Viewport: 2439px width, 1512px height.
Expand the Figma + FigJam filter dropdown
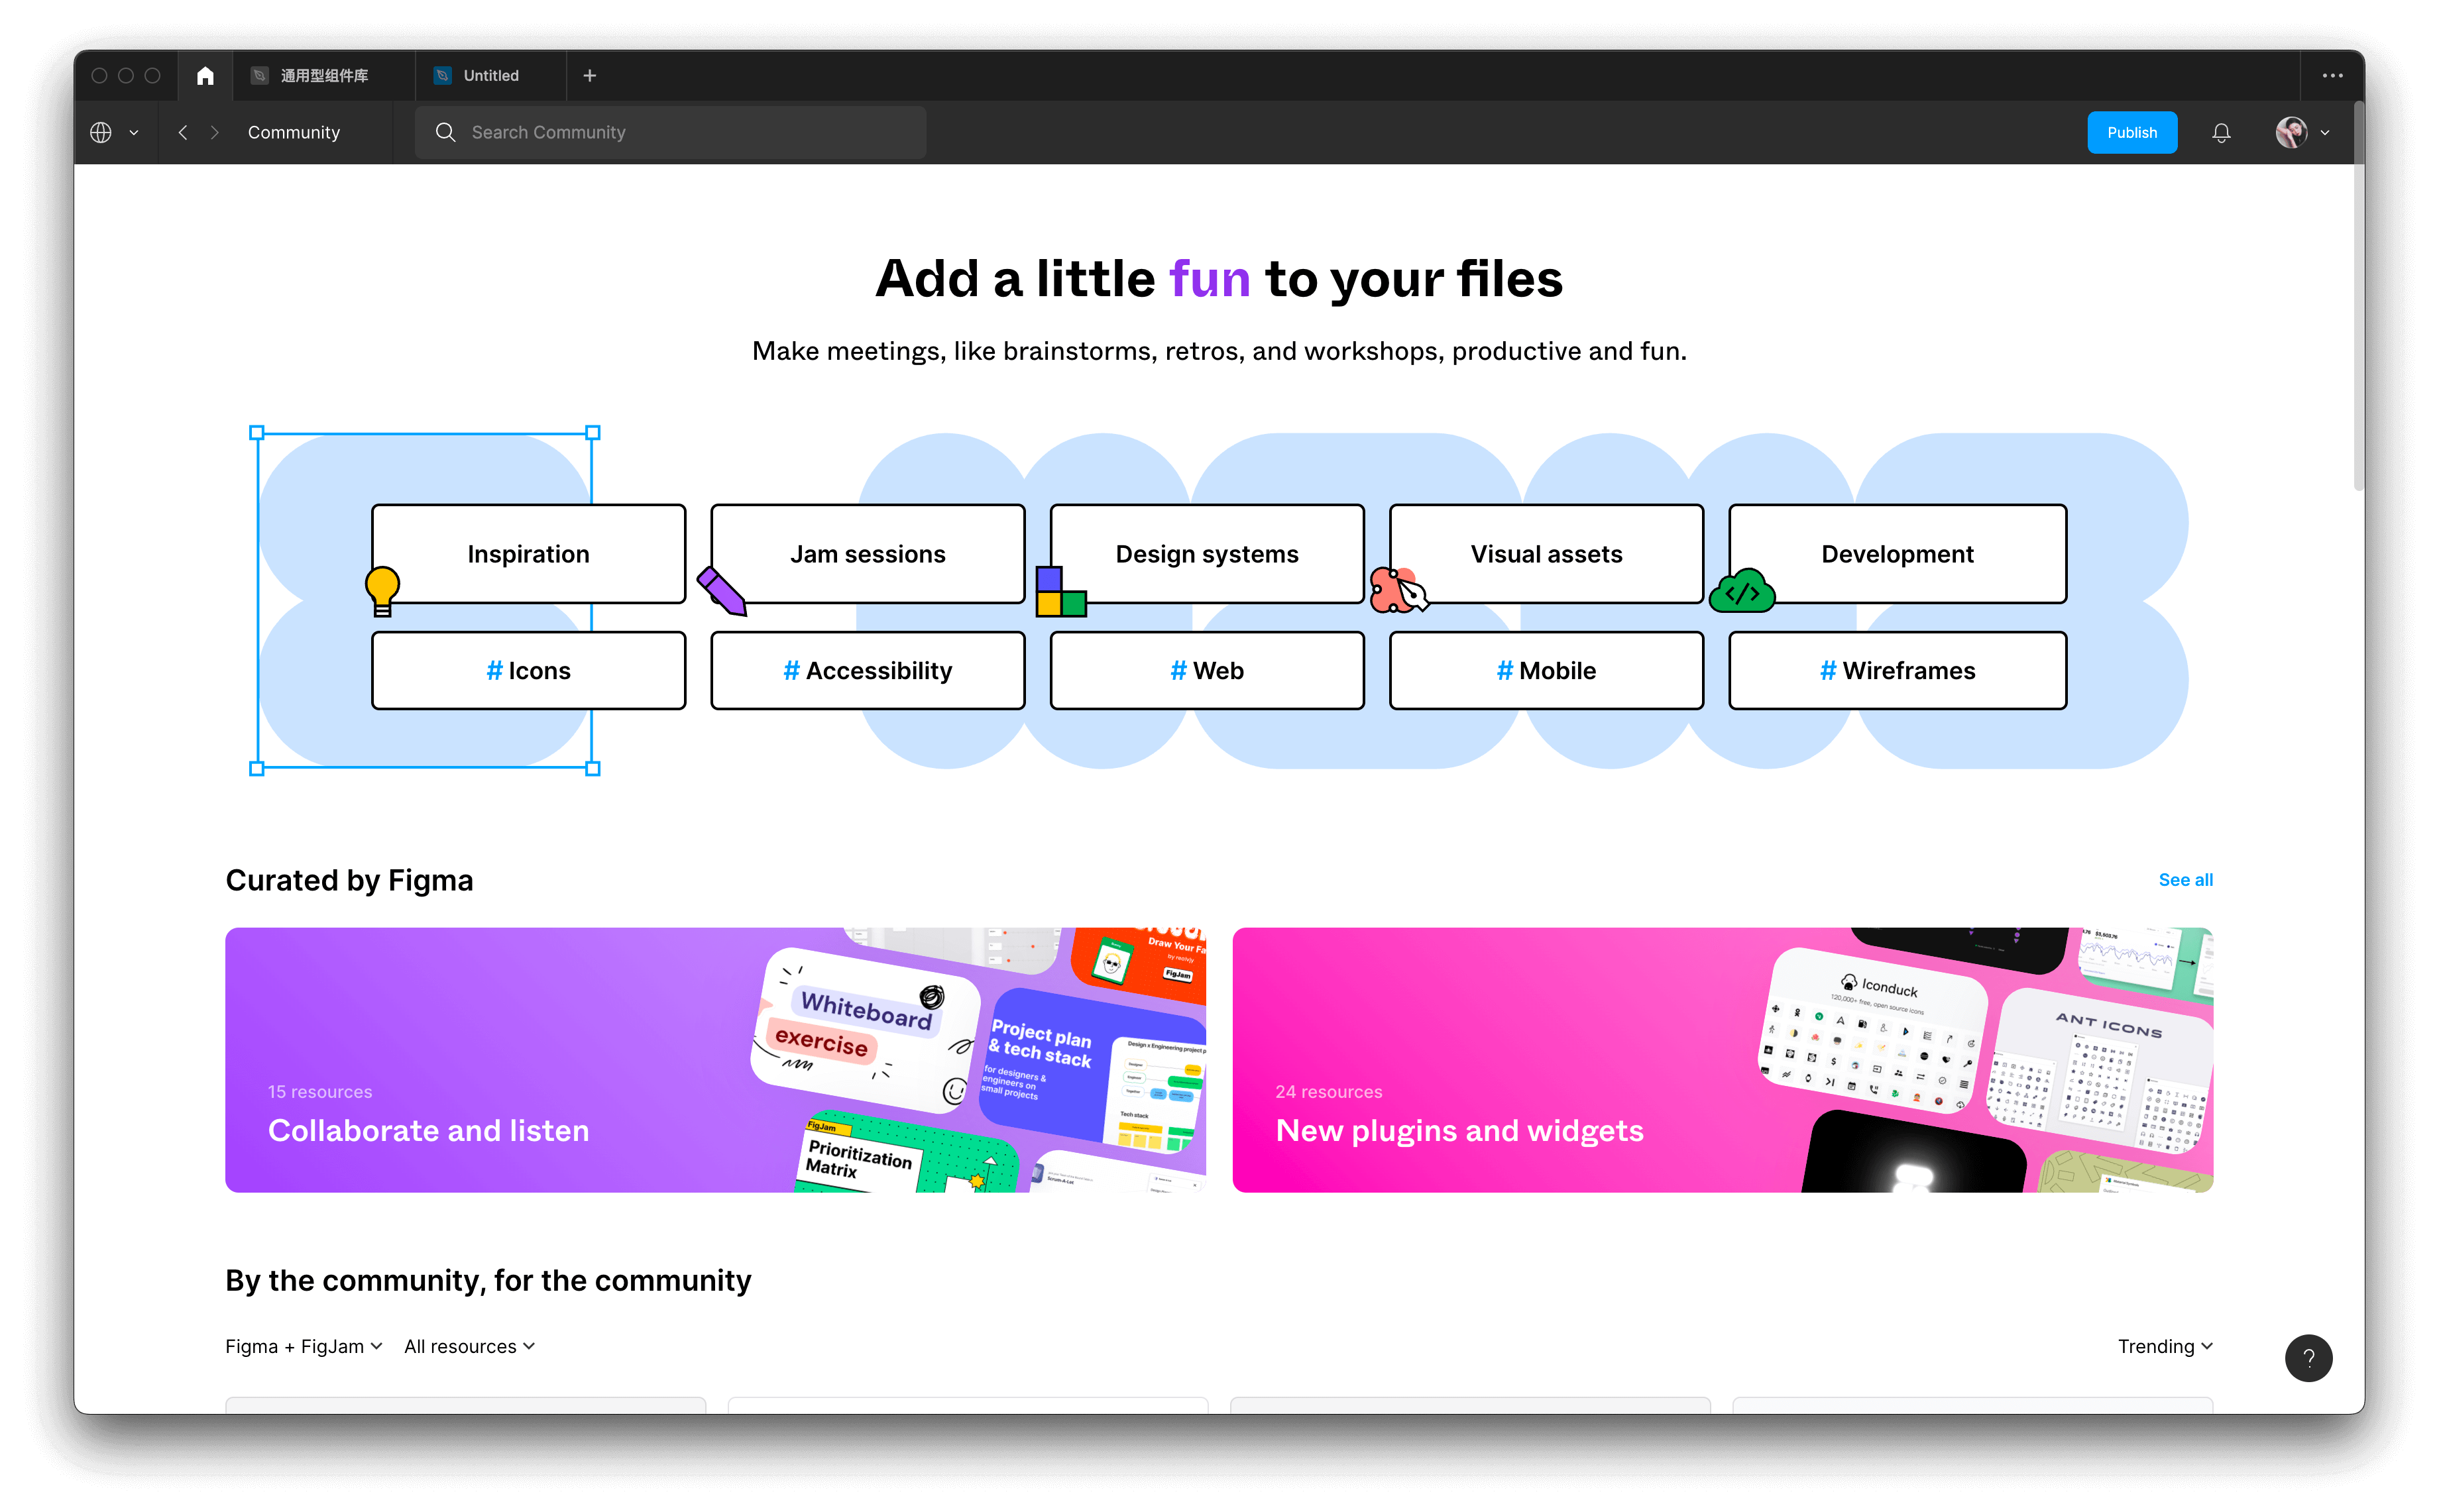click(304, 1346)
